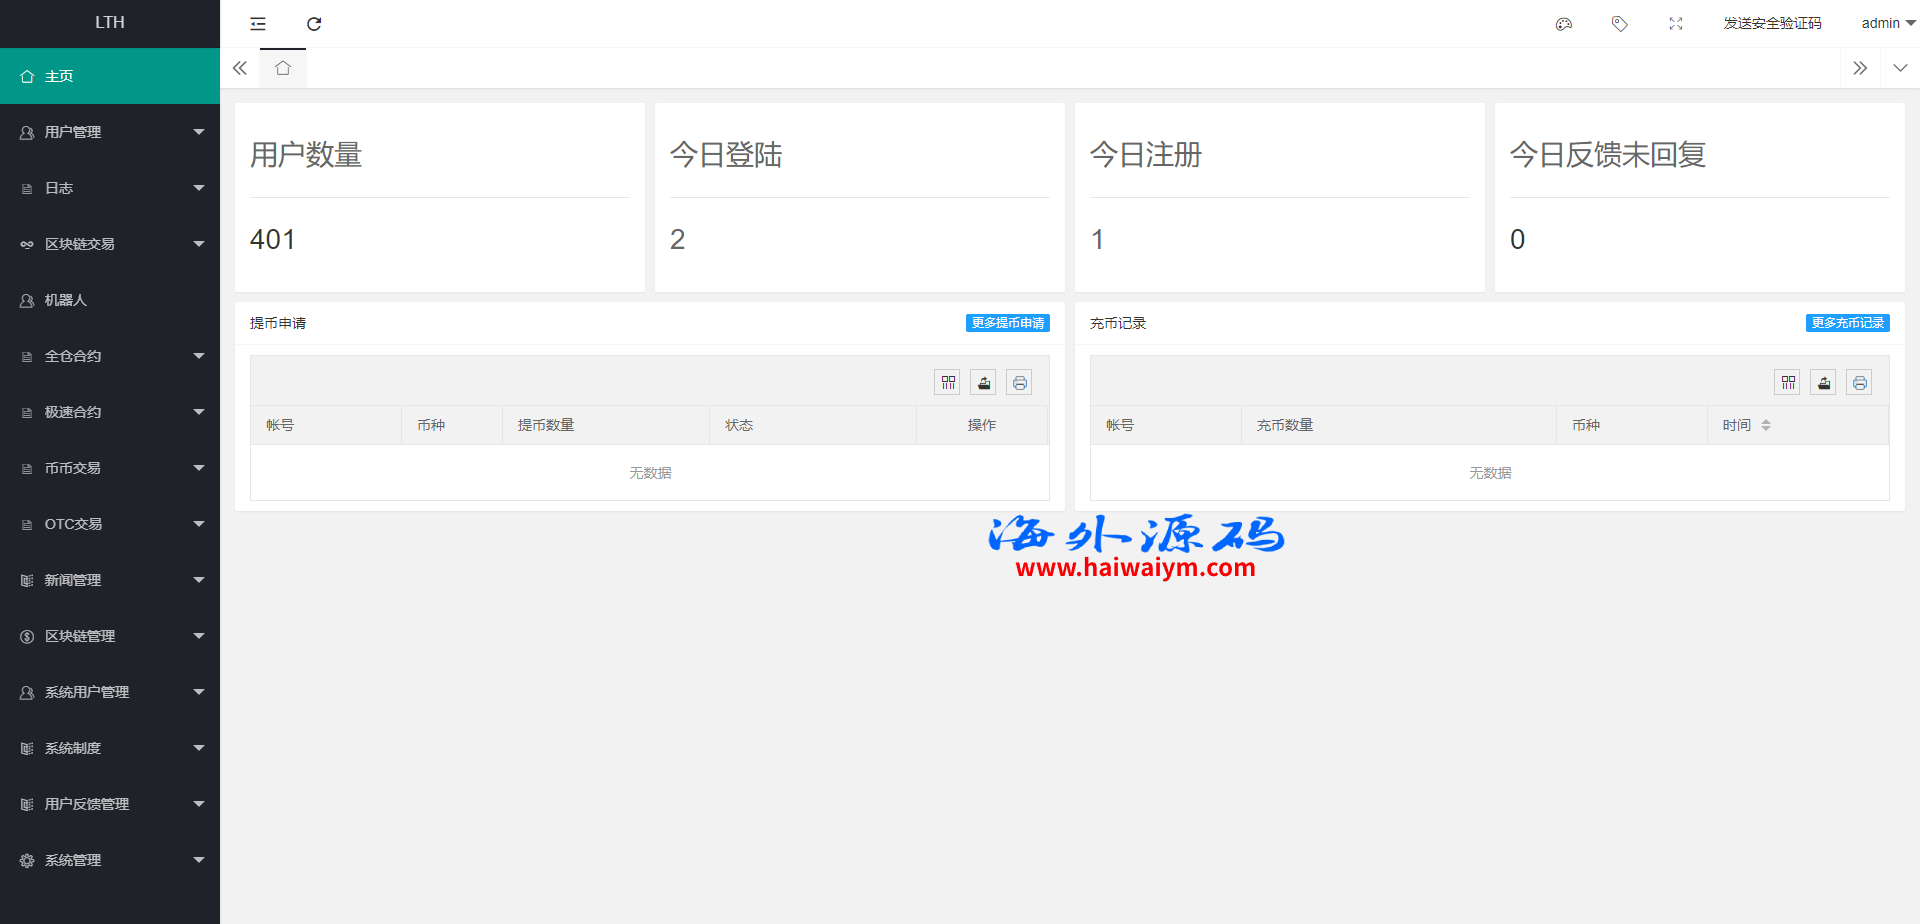Toggle fullscreen mode icon
This screenshot has width=1920, height=924.
[x=1676, y=24]
